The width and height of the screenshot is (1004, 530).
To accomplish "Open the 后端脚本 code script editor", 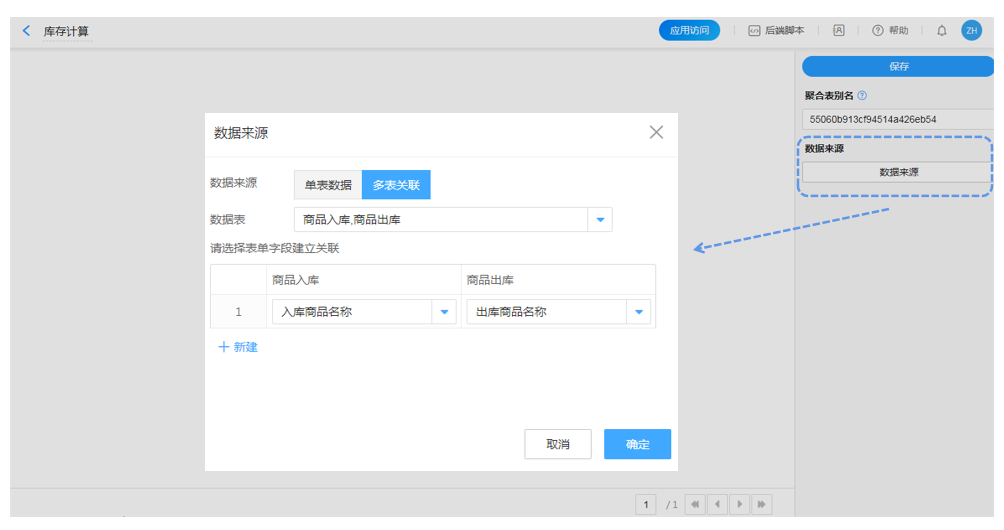I will click(x=776, y=31).
